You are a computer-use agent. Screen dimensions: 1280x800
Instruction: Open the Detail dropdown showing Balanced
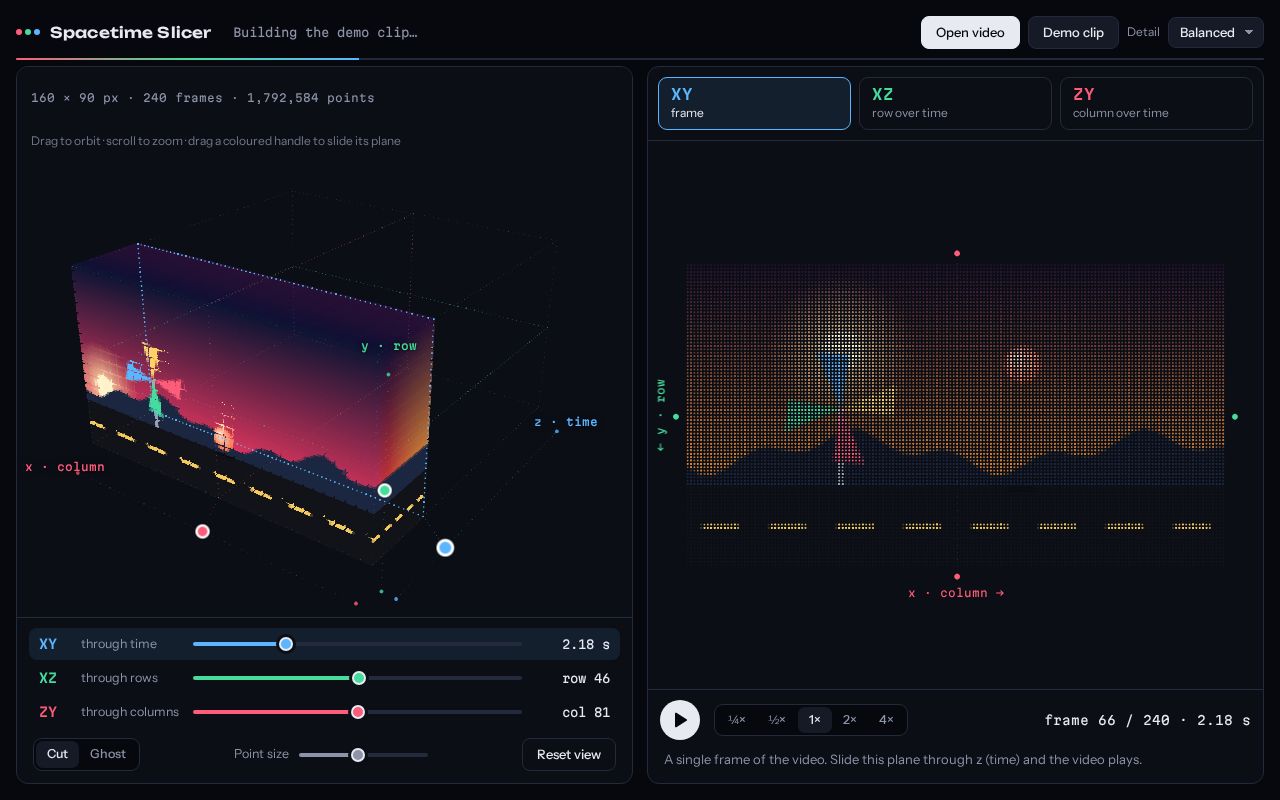(1216, 32)
